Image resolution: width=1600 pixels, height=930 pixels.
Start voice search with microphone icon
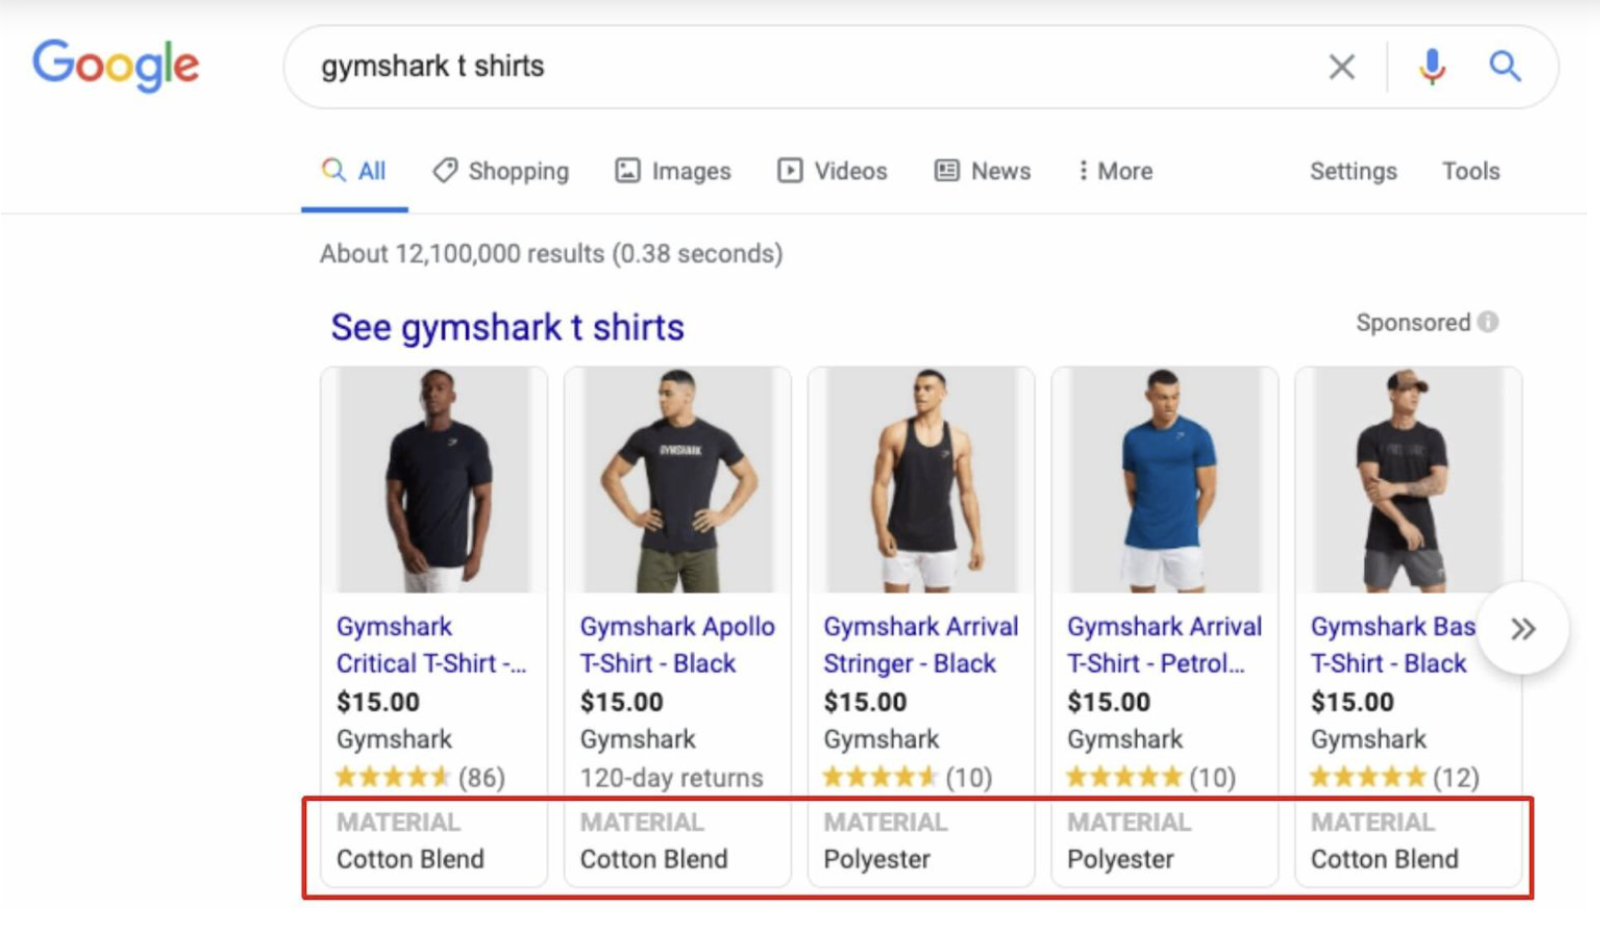1432,67
